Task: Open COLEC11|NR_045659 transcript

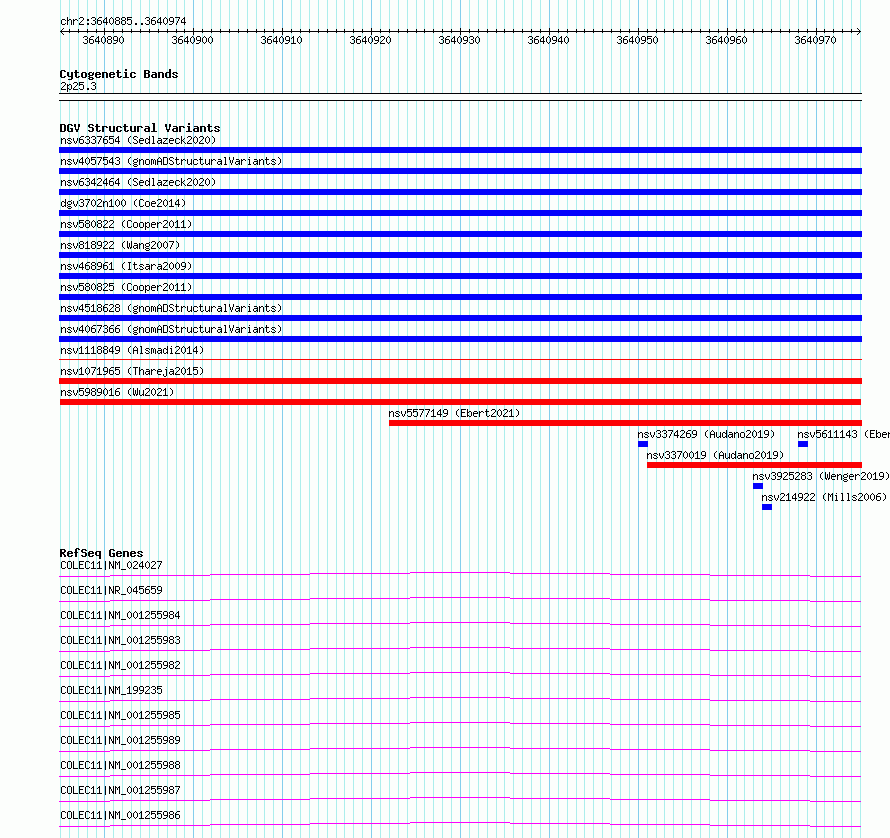Action: 111,590
